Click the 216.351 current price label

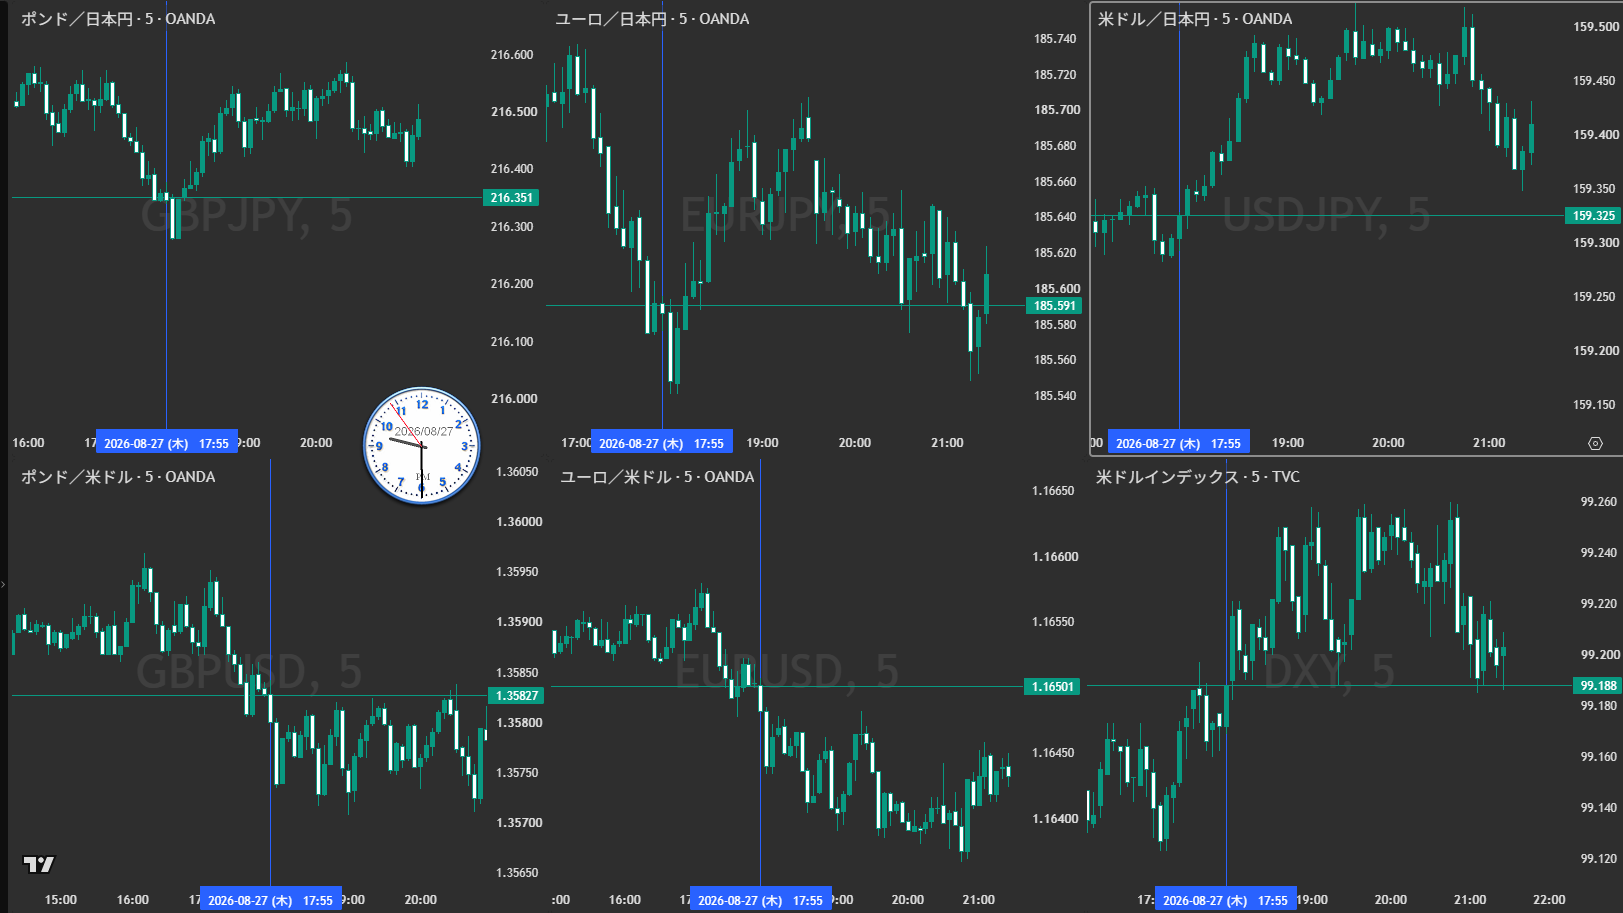pos(511,198)
